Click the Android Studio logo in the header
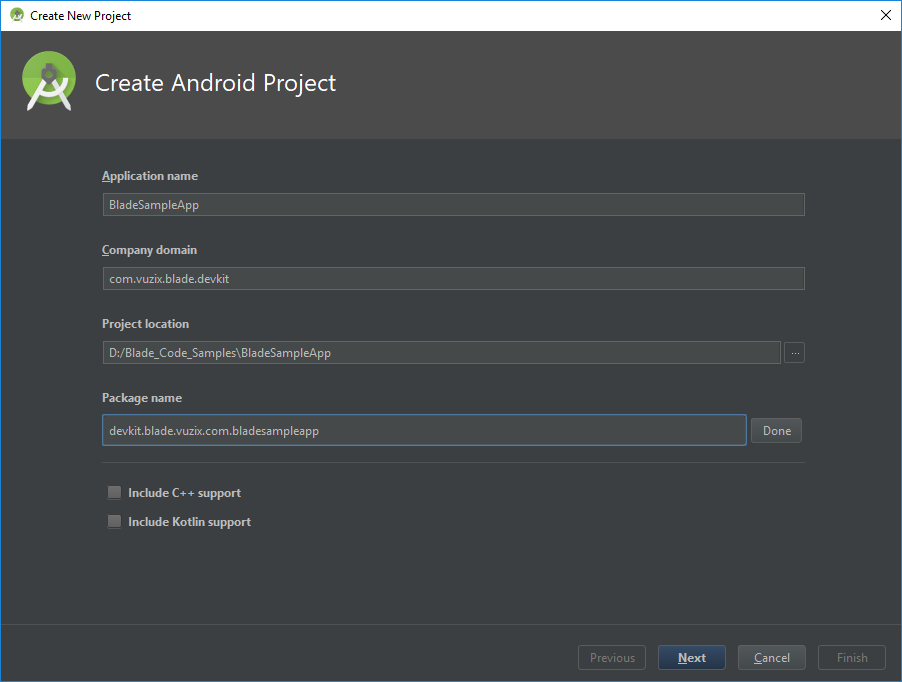 [x=49, y=81]
